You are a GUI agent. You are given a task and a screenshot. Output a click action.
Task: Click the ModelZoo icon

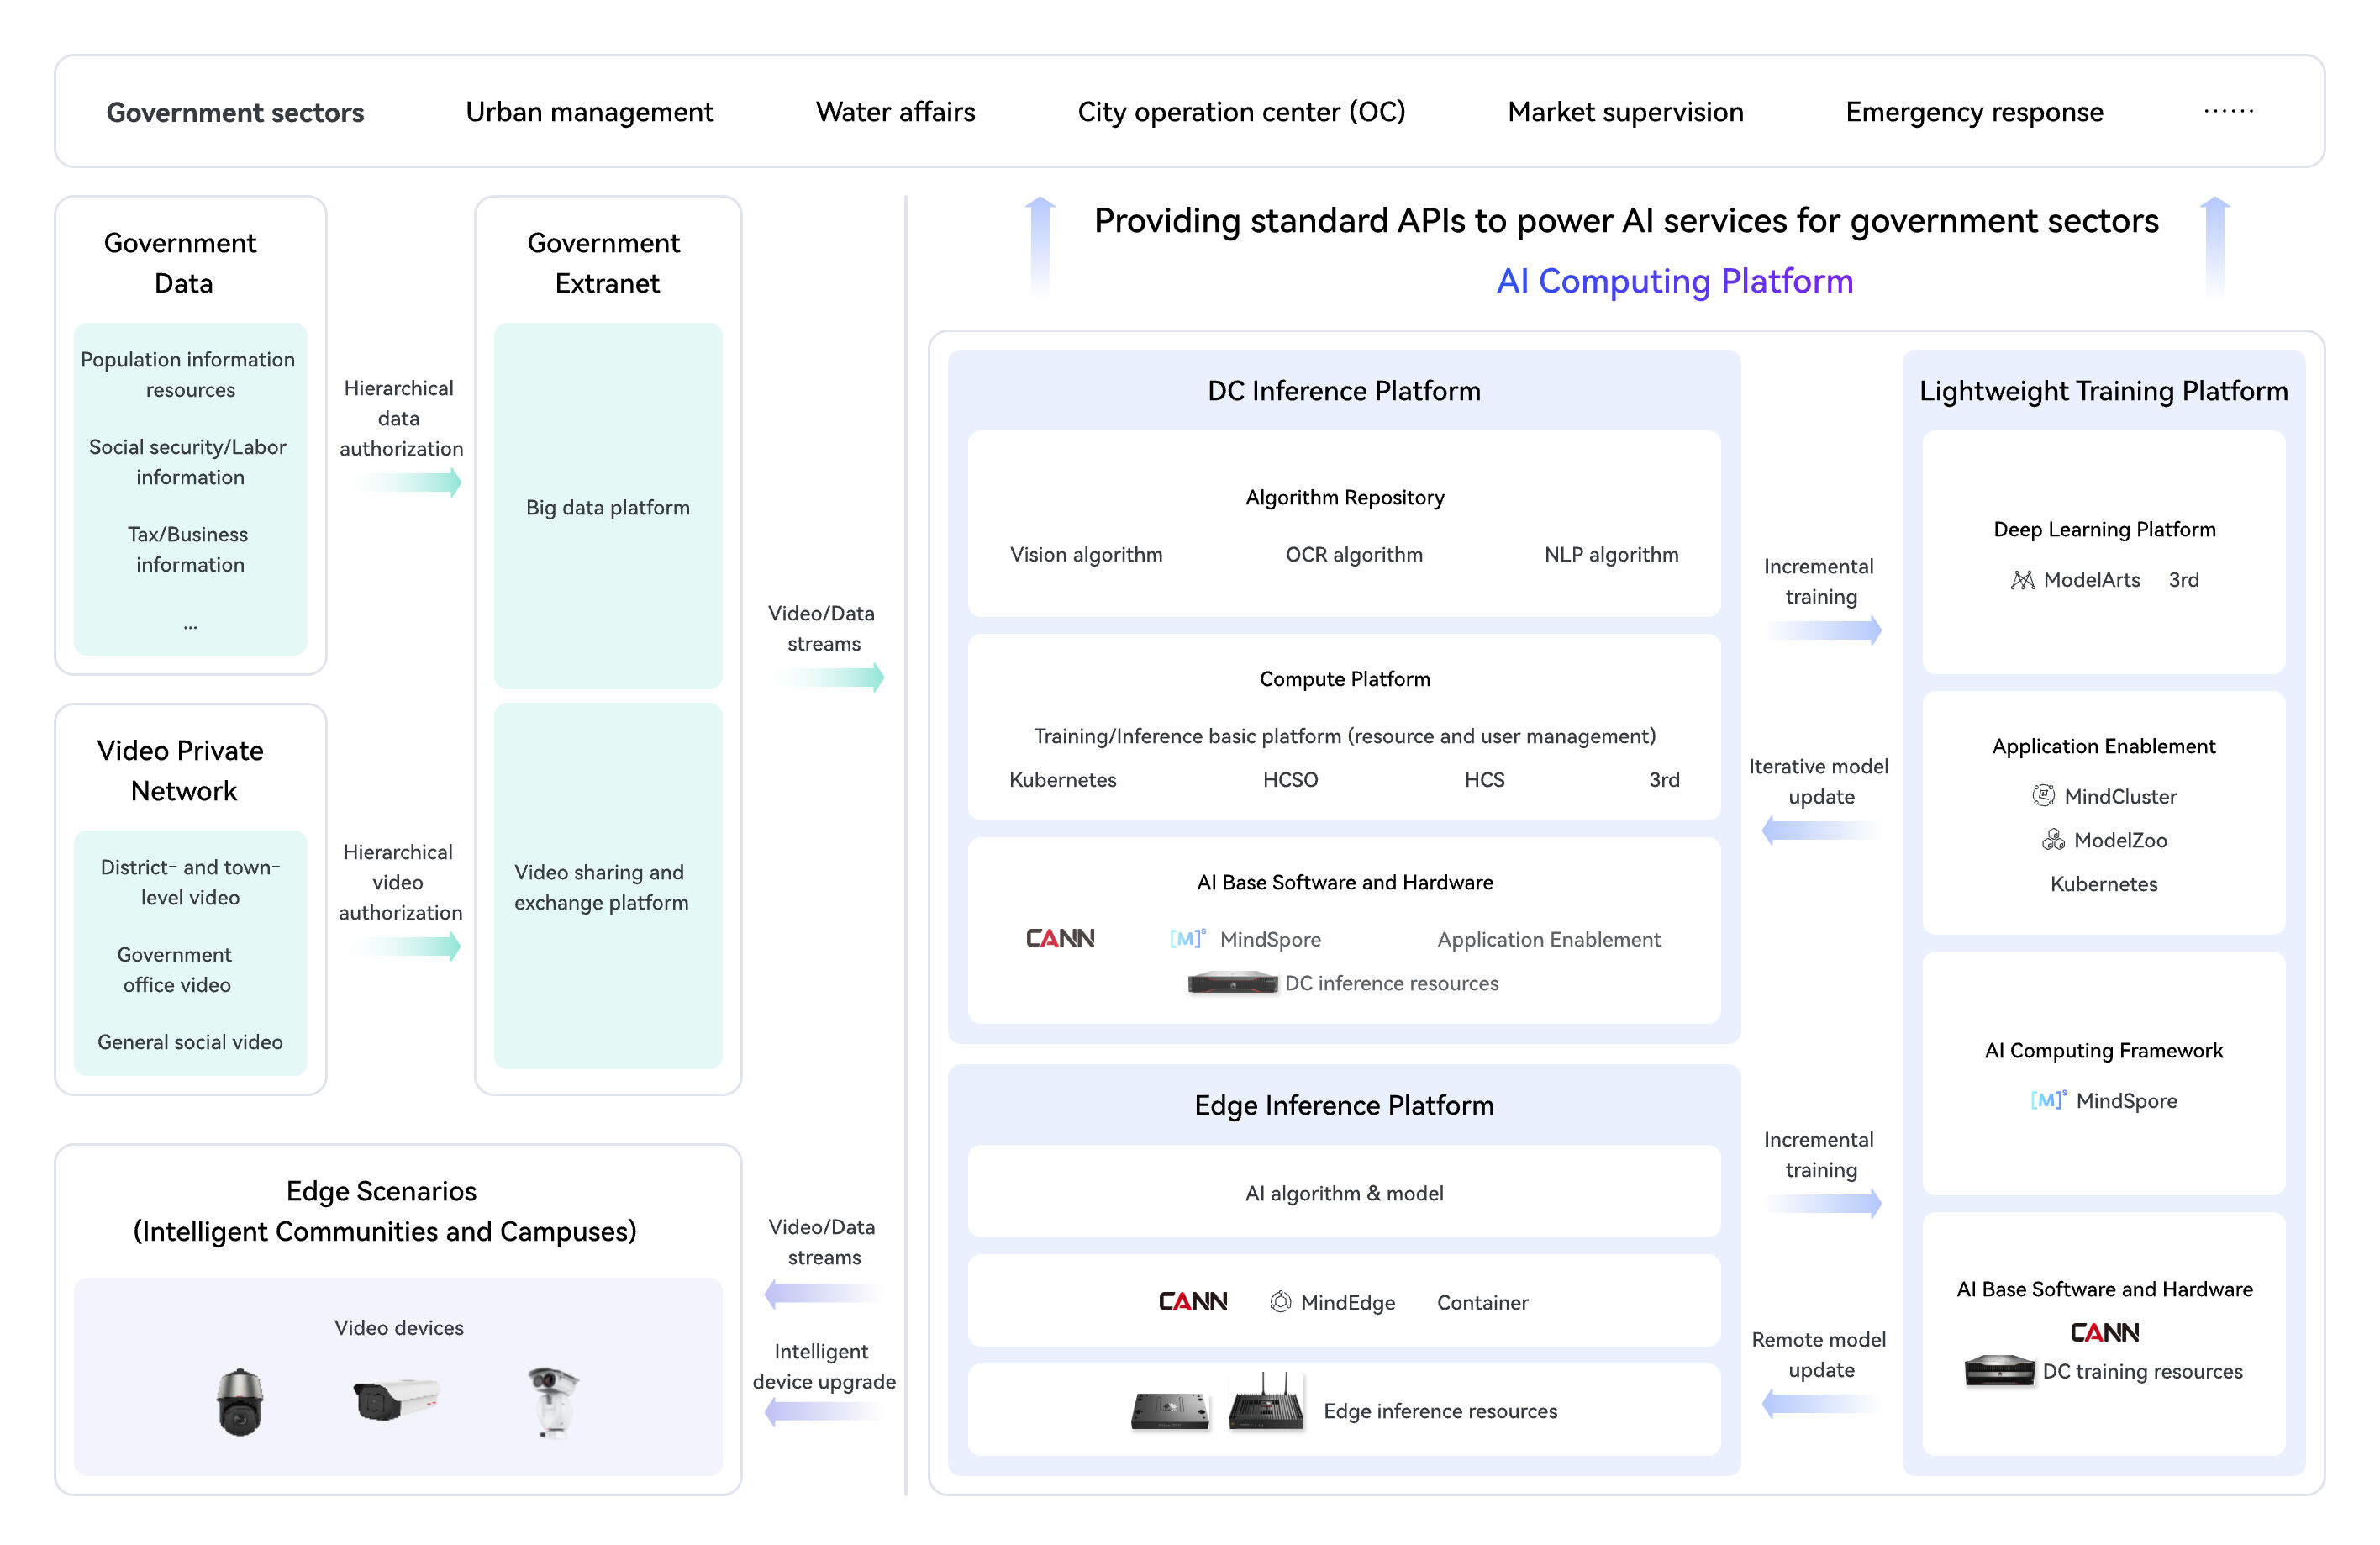coord(2053,840)
